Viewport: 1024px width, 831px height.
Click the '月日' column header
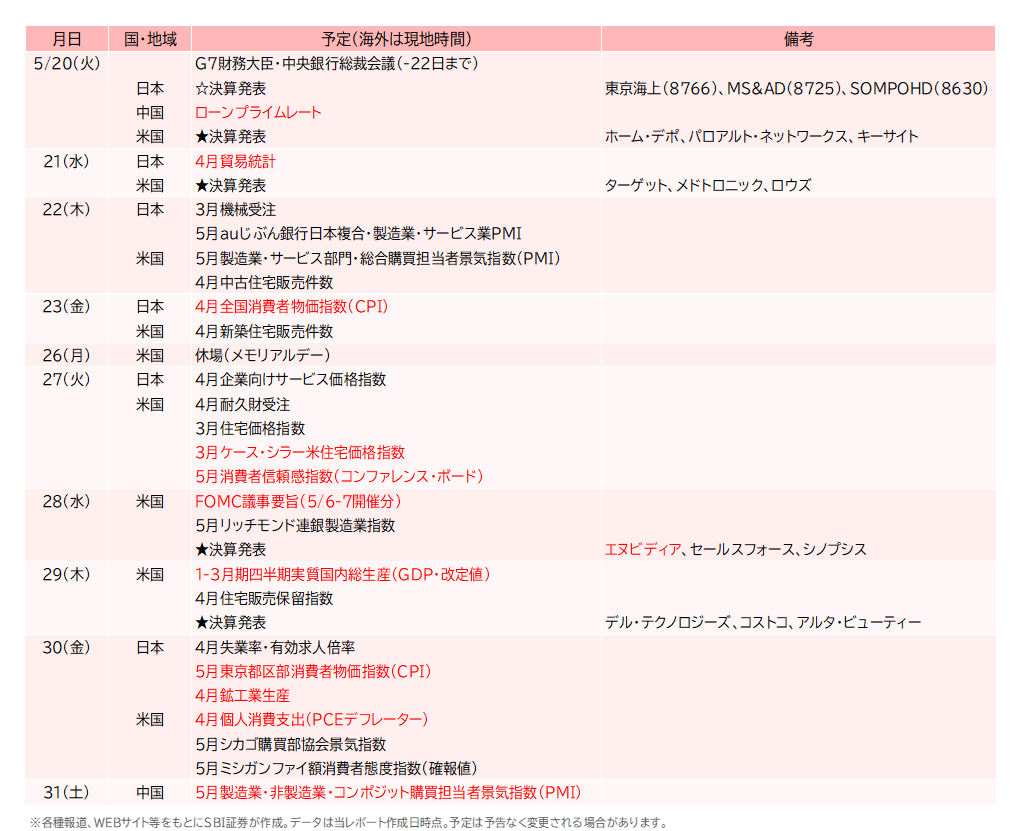[x=67, y=39]
